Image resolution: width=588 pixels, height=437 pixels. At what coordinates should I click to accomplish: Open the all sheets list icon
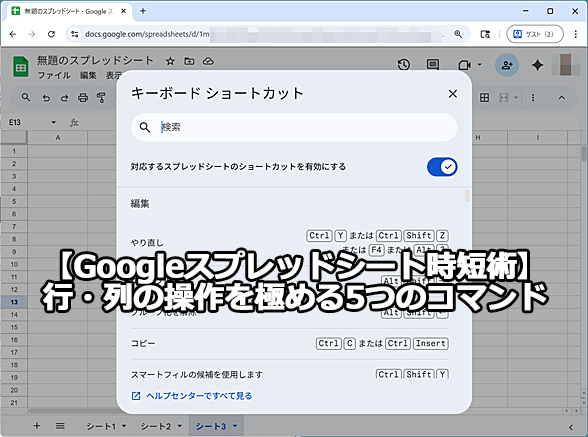pyautogui.click(x=60, y=426)
